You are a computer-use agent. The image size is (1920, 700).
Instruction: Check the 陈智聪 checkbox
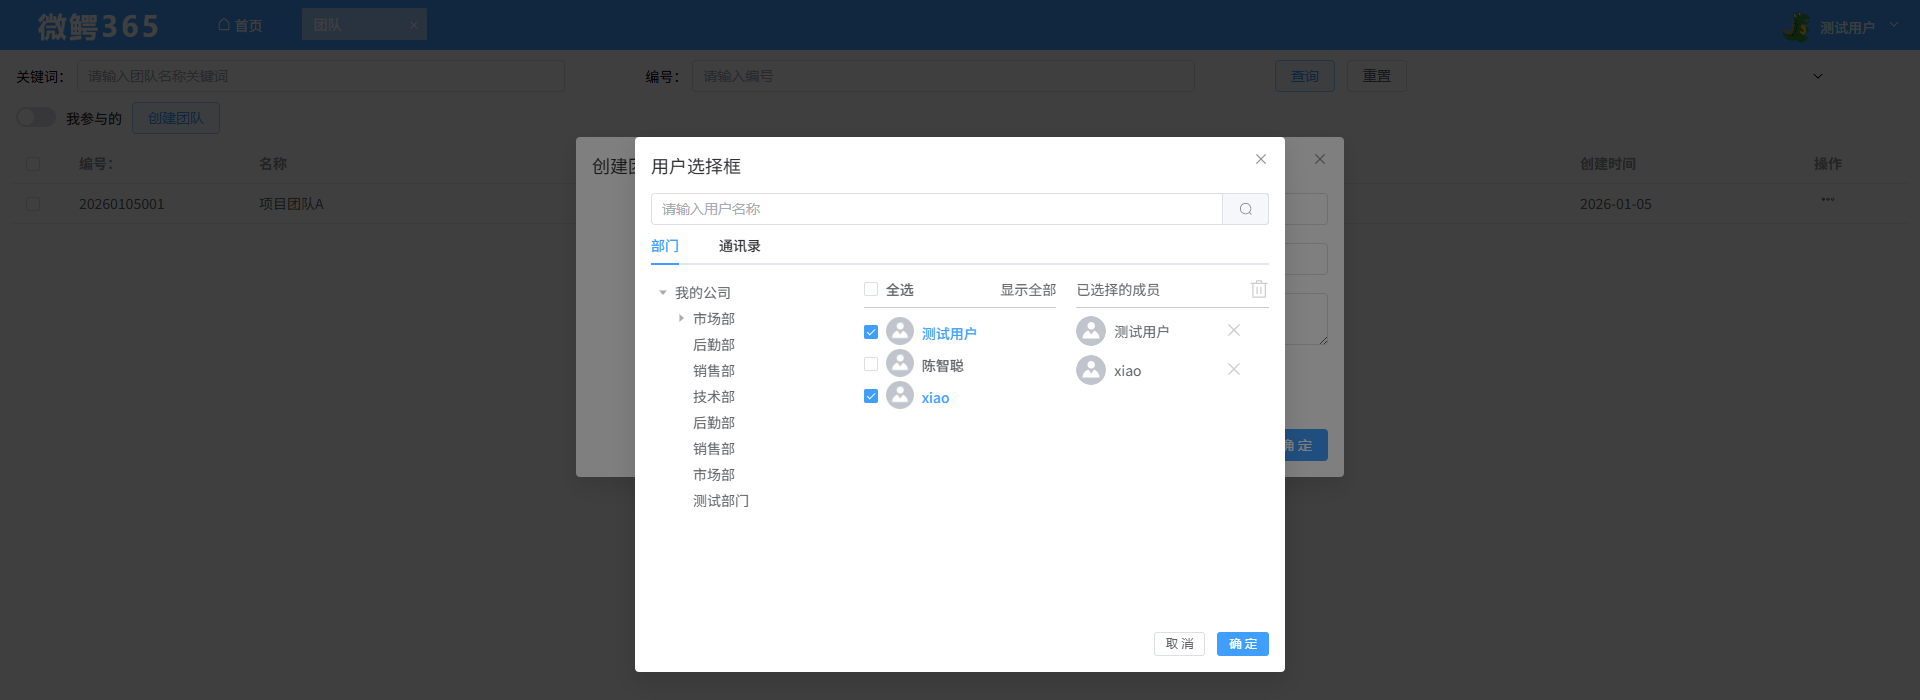[x=871, y=364]
